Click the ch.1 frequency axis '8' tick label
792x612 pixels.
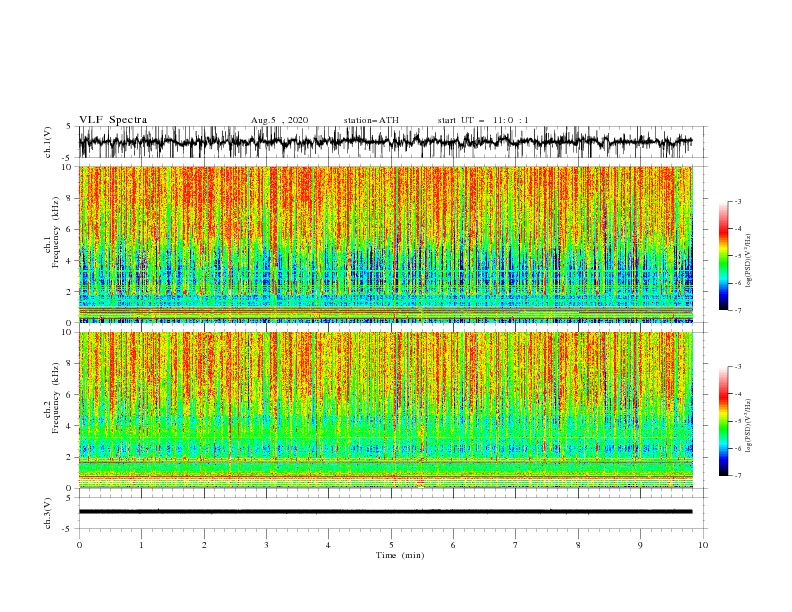[71, 198]
